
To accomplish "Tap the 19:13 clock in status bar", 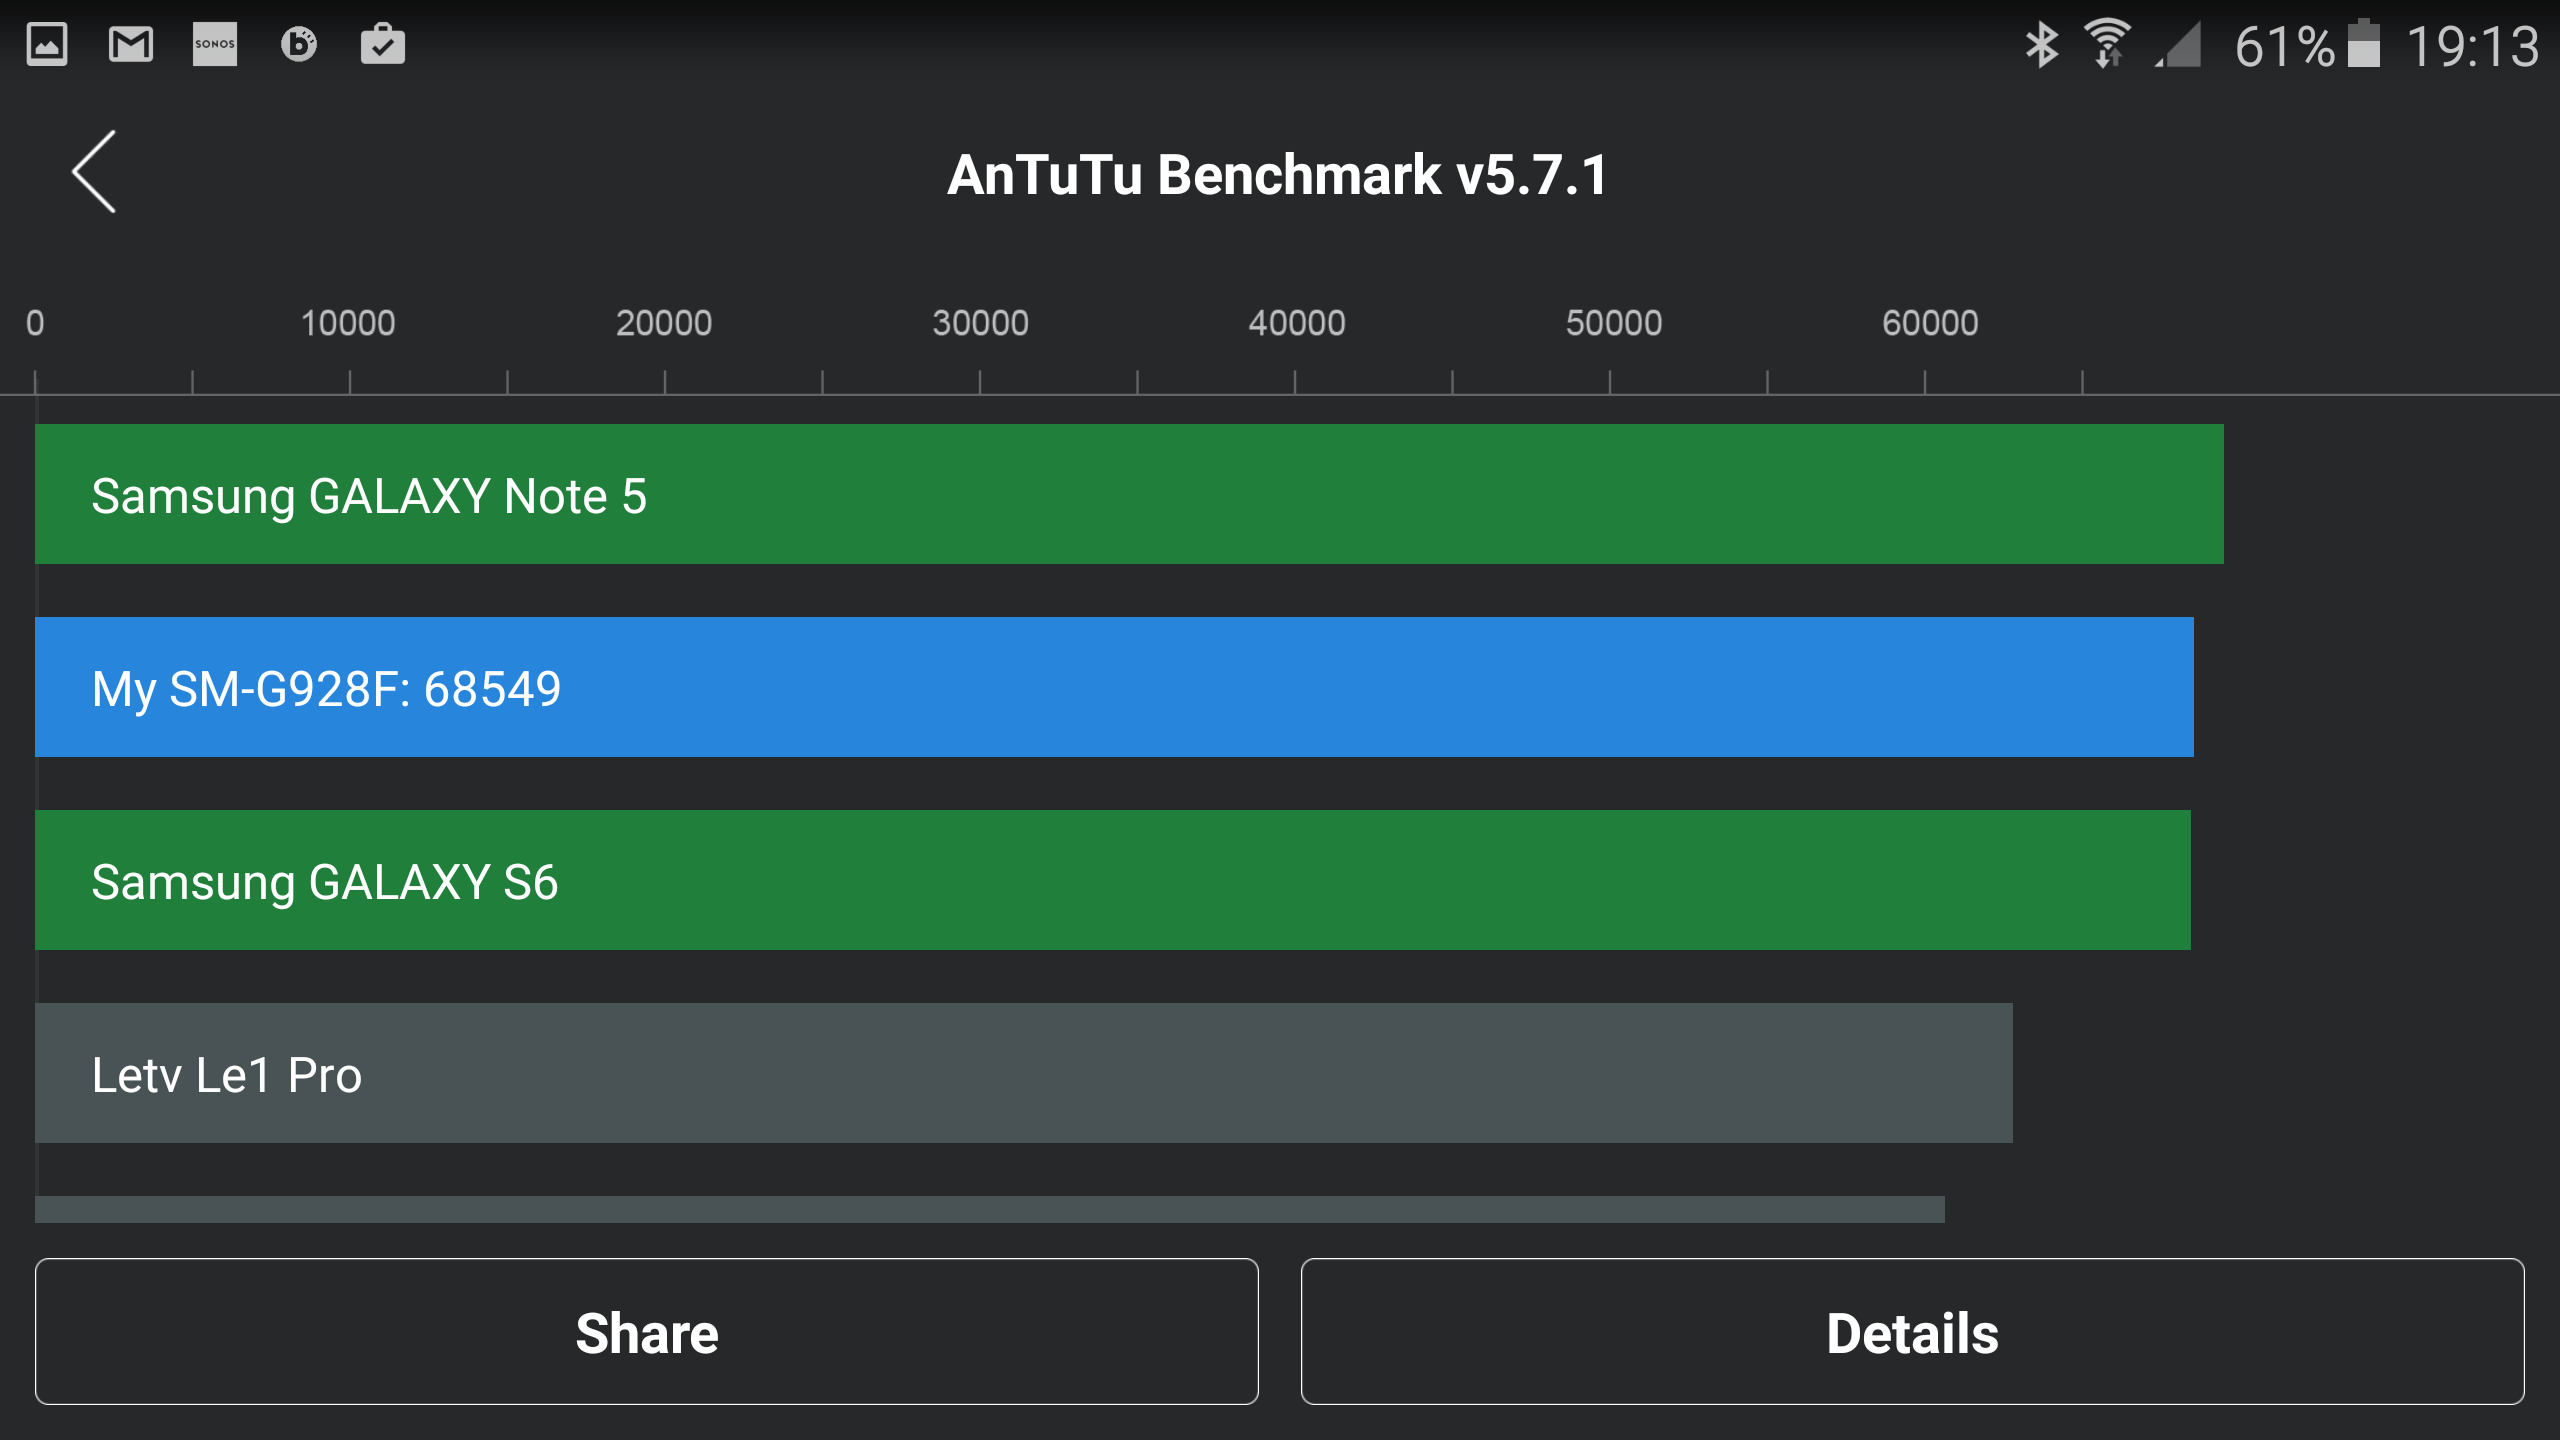I will [x=2472, y=46].
